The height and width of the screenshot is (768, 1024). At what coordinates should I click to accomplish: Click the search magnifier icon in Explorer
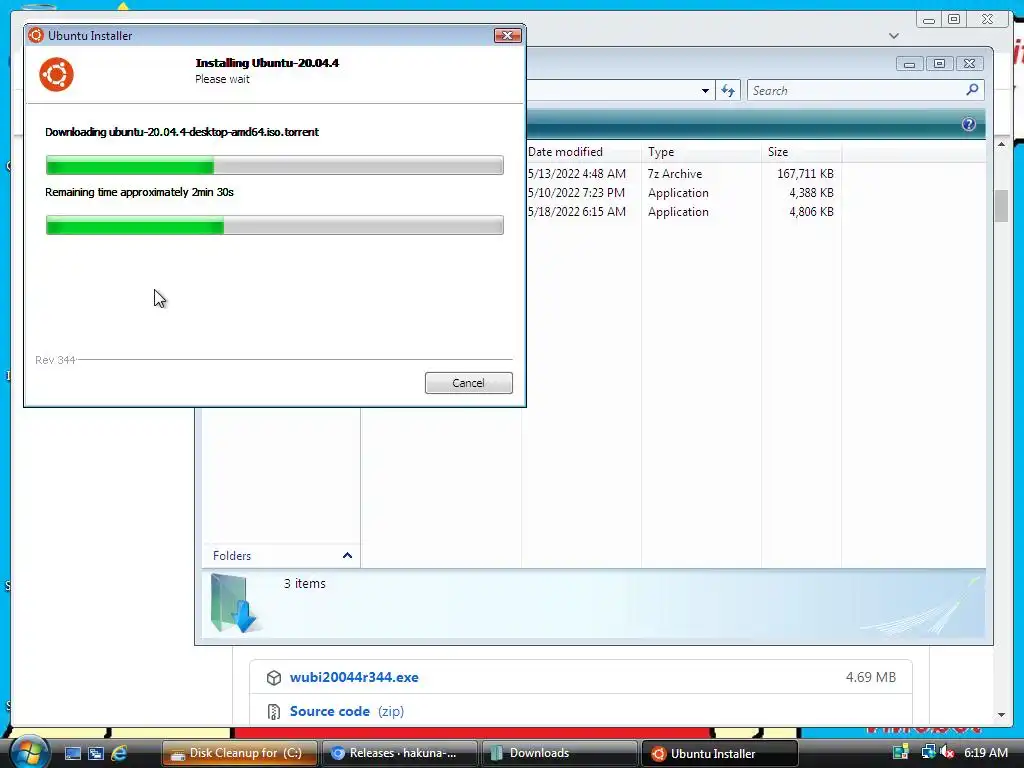972,89
